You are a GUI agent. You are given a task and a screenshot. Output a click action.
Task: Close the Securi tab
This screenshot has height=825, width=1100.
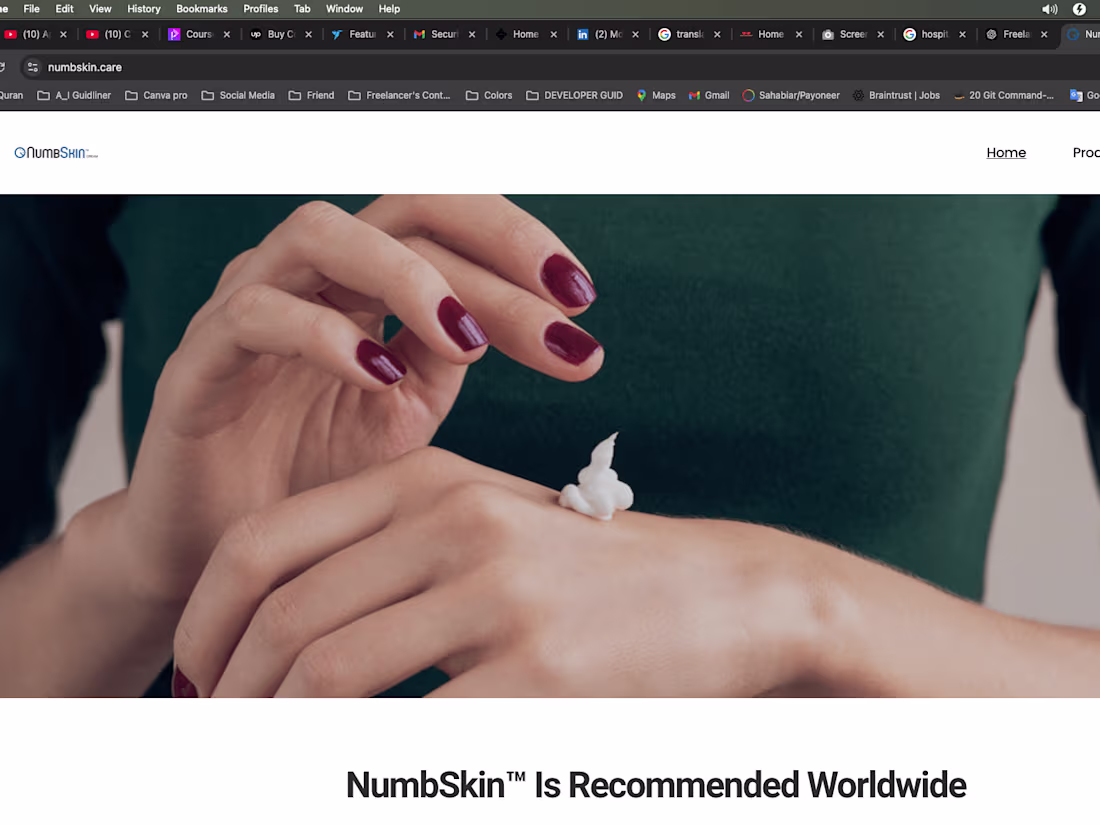[x=472, y=34]
